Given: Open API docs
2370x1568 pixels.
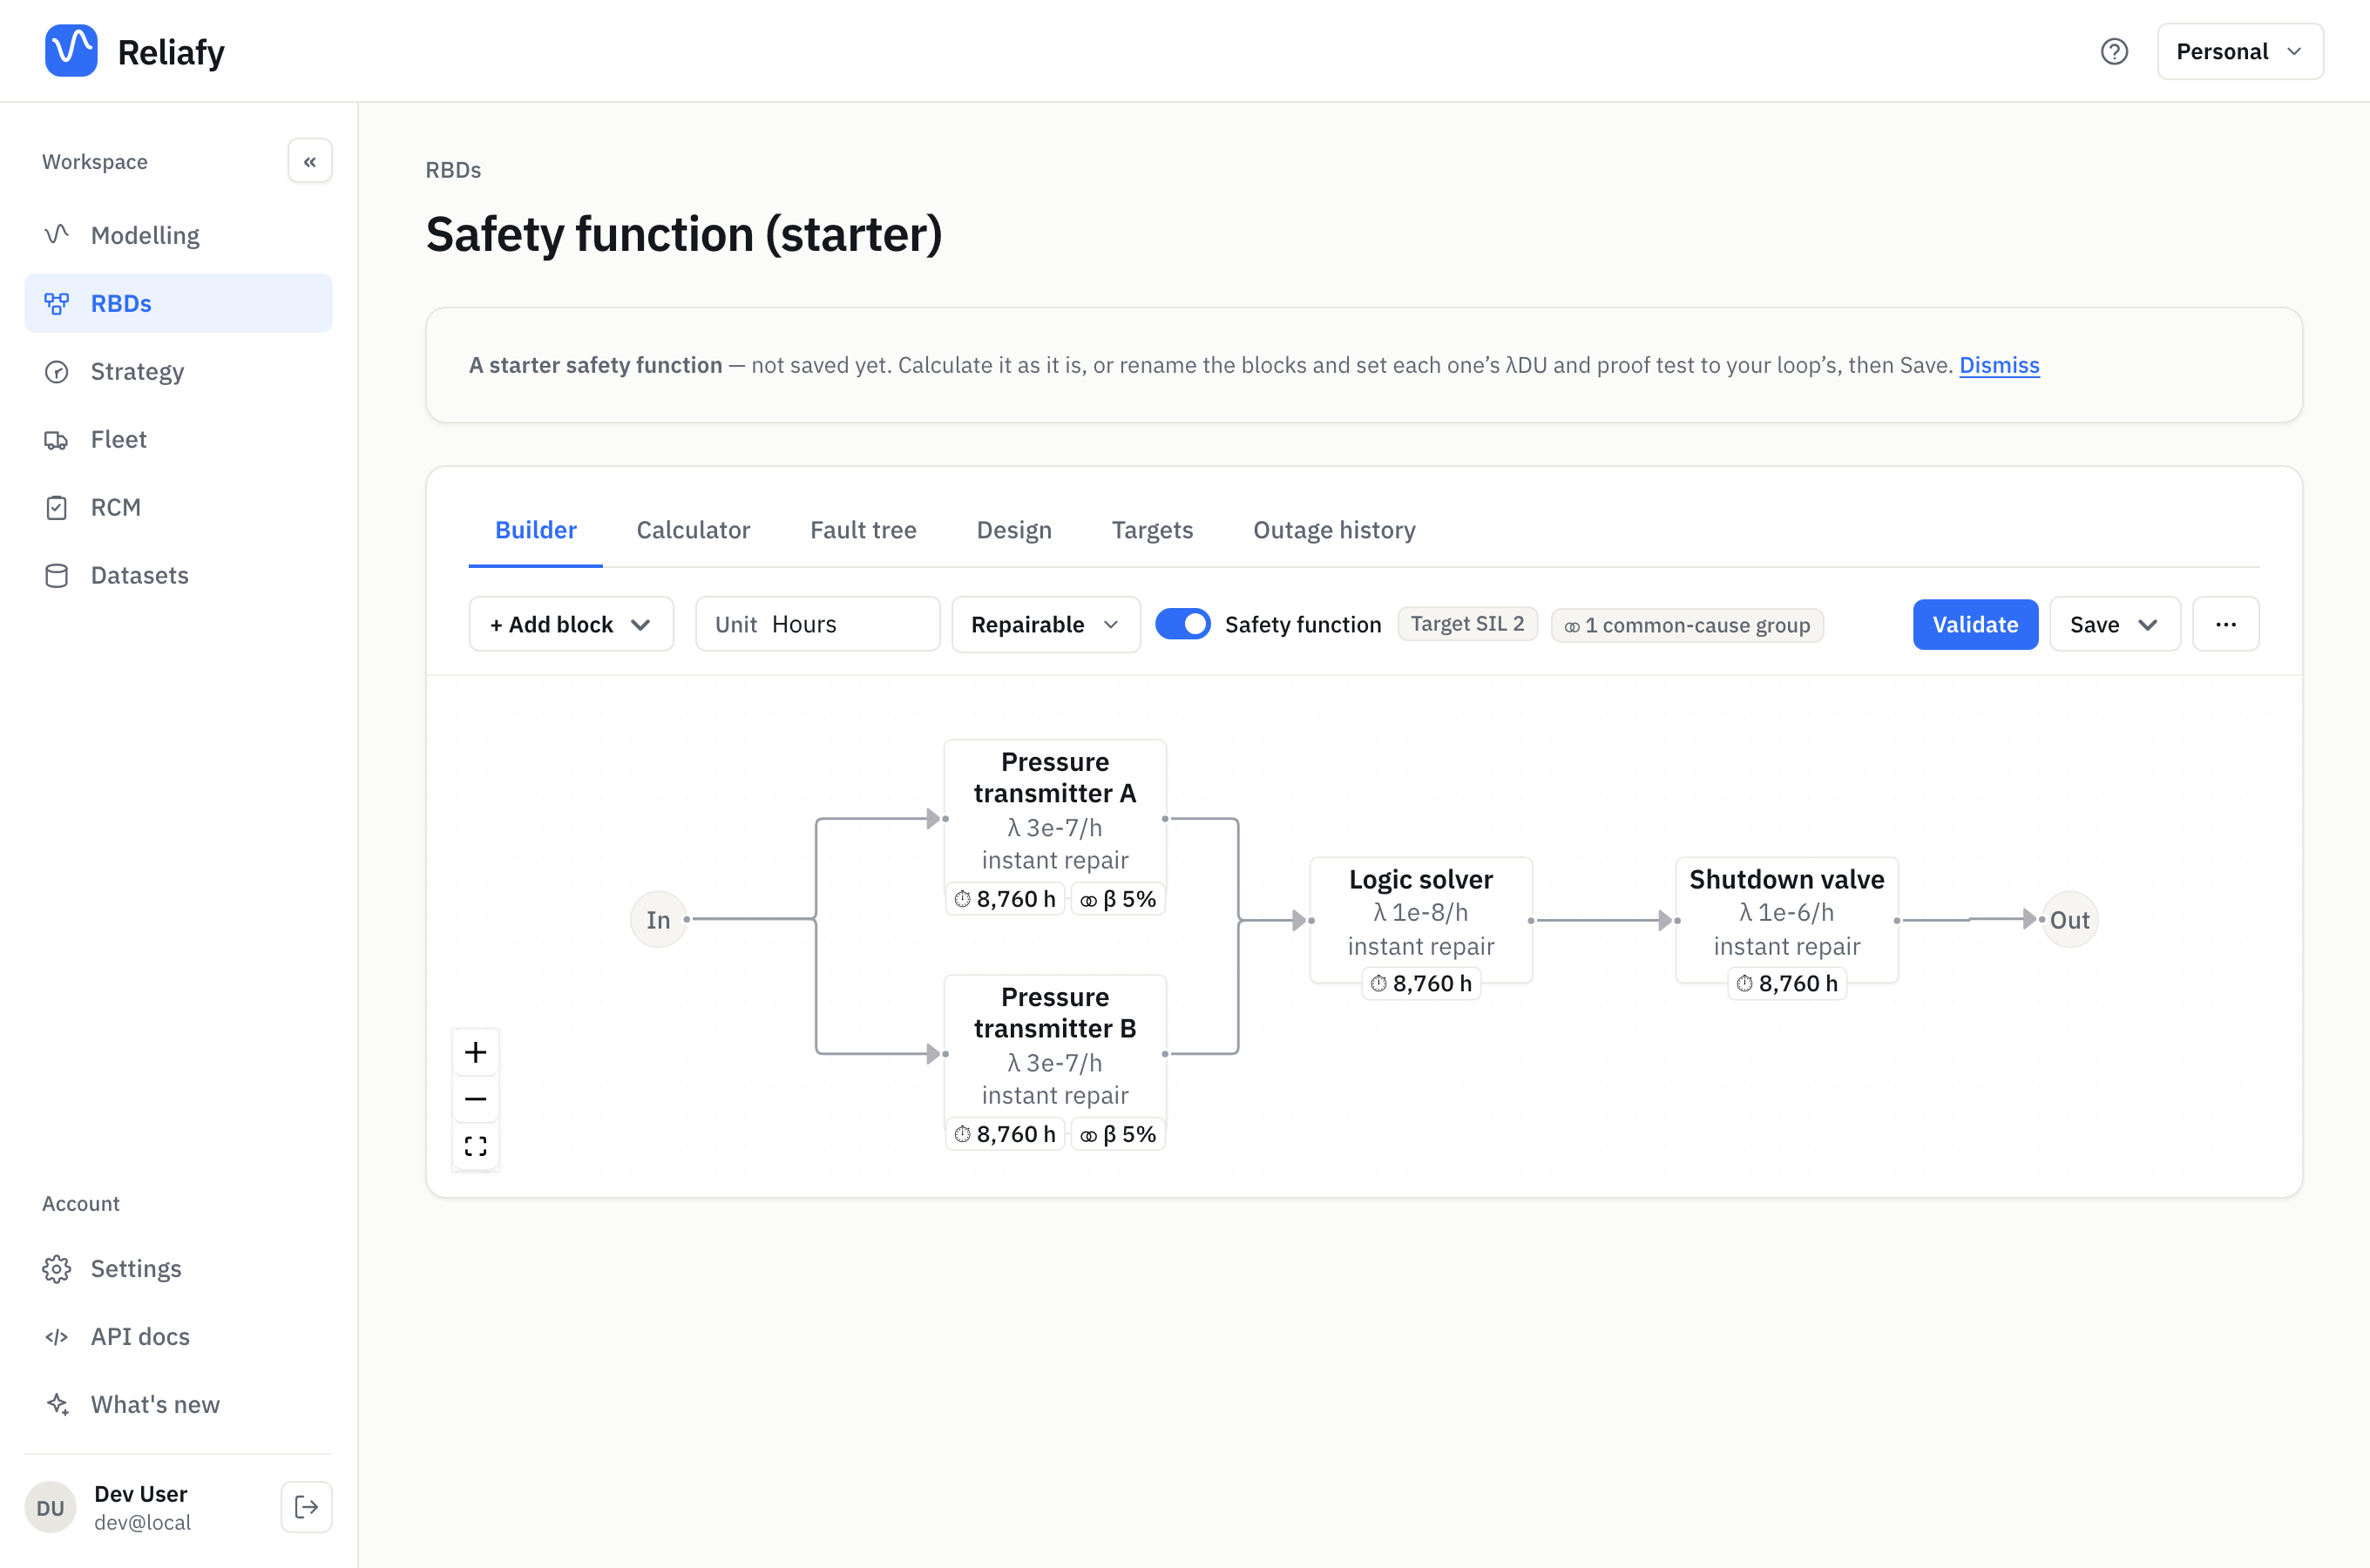Looking at the screenshot, I should (x=178, y=1336).
